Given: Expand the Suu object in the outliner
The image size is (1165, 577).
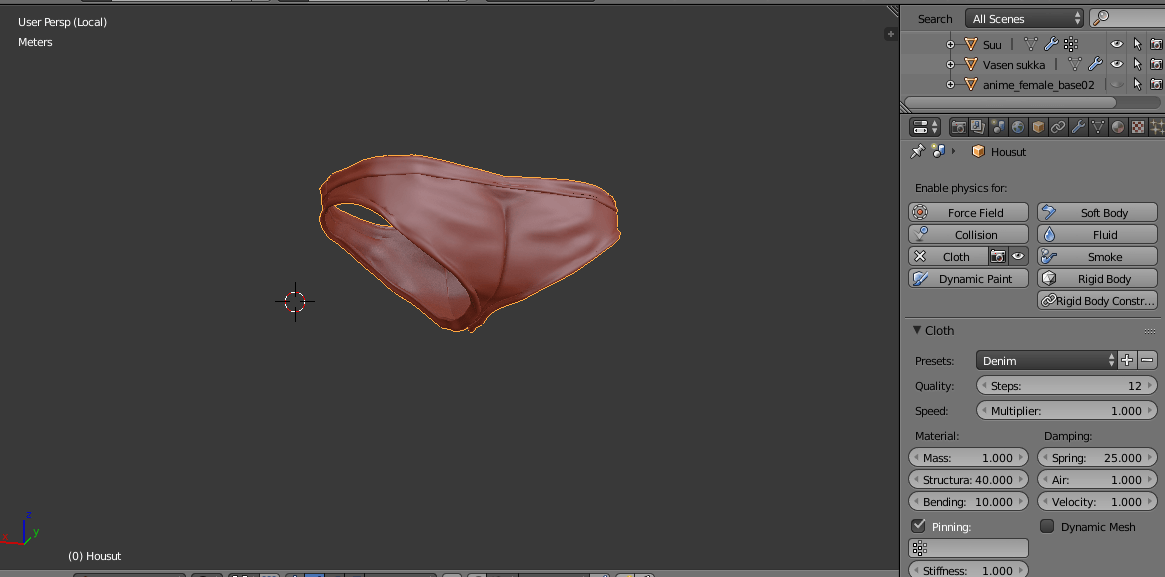Looking at the screenshot, I should [951, 44].
